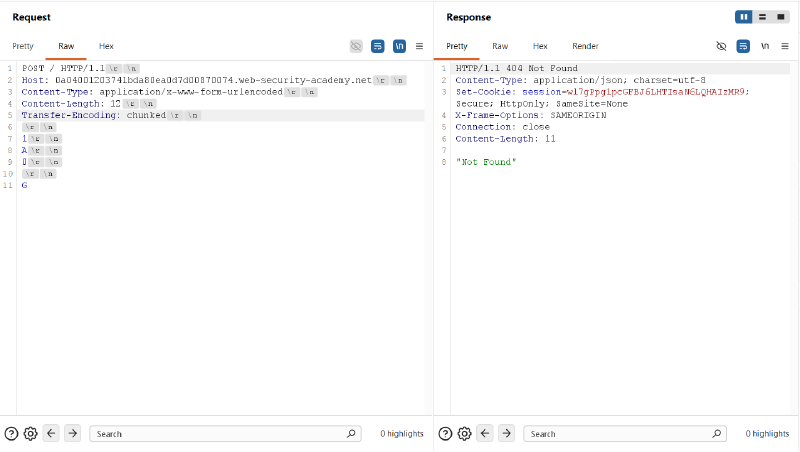Toggle non-printable characters in Request
This screenshot has height=452, width=800.
(x=399, y=46)
